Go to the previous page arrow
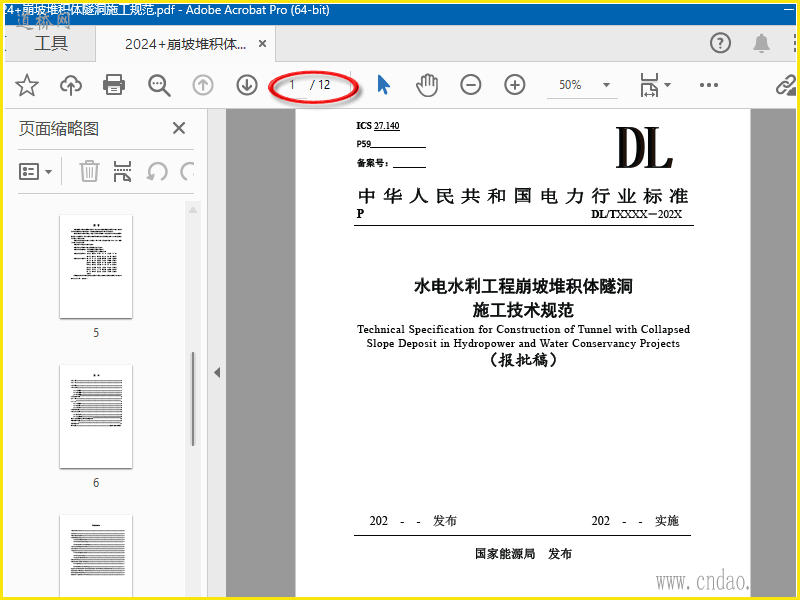 [x=203, y=85]
